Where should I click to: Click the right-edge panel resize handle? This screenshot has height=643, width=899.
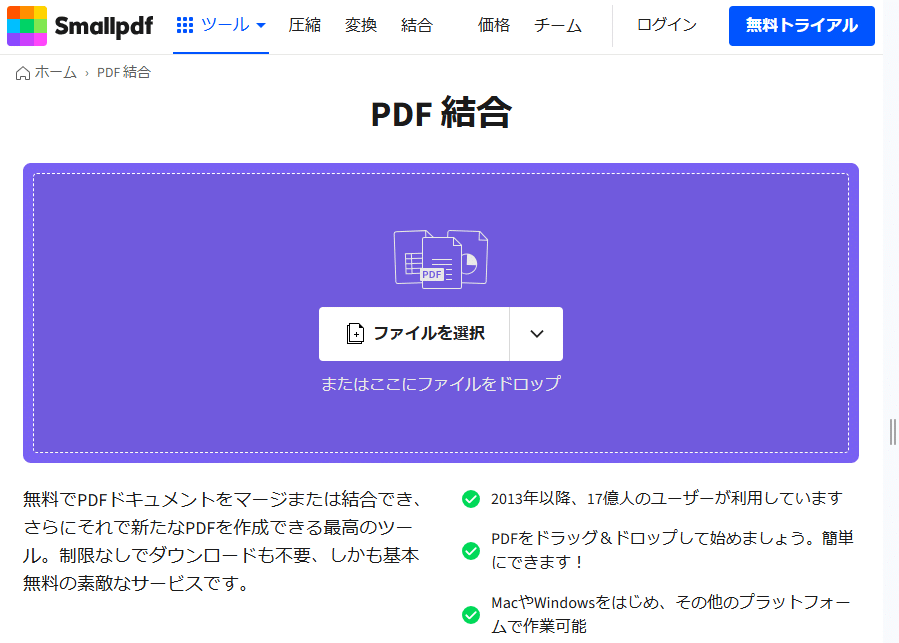893,432
